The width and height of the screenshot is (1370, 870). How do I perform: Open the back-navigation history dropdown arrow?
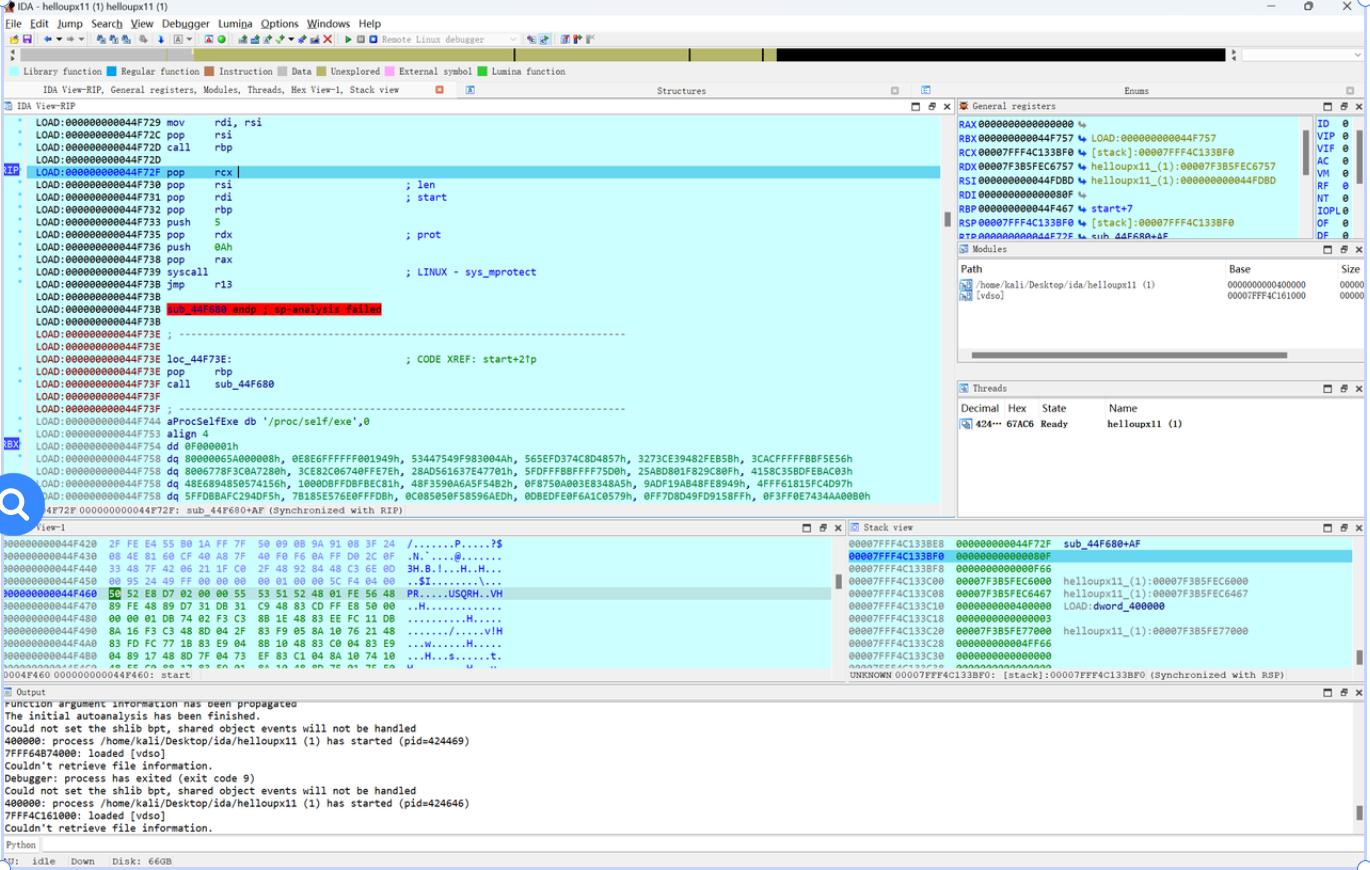(x=59, y=39)
